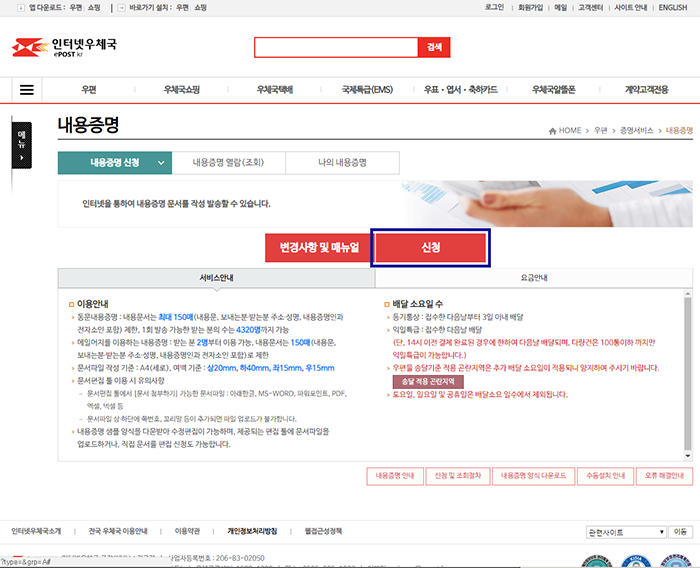
Task: Click the 고객센터 link
Action: pos(591,8)
